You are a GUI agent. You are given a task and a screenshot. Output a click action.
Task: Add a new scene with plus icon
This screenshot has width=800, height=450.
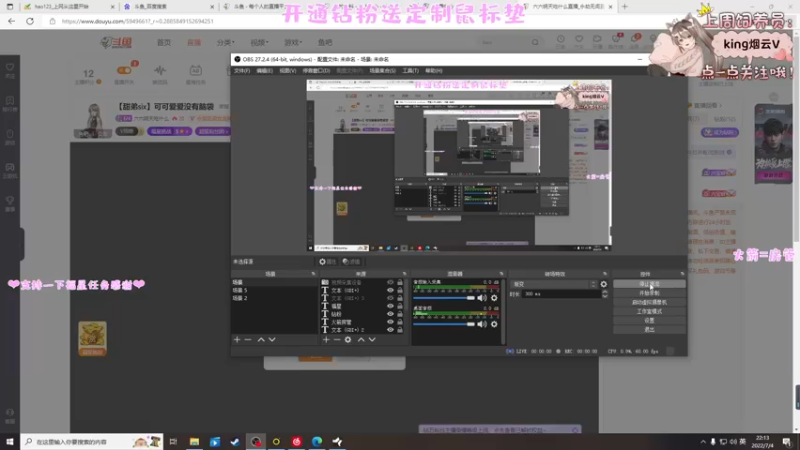237,340
